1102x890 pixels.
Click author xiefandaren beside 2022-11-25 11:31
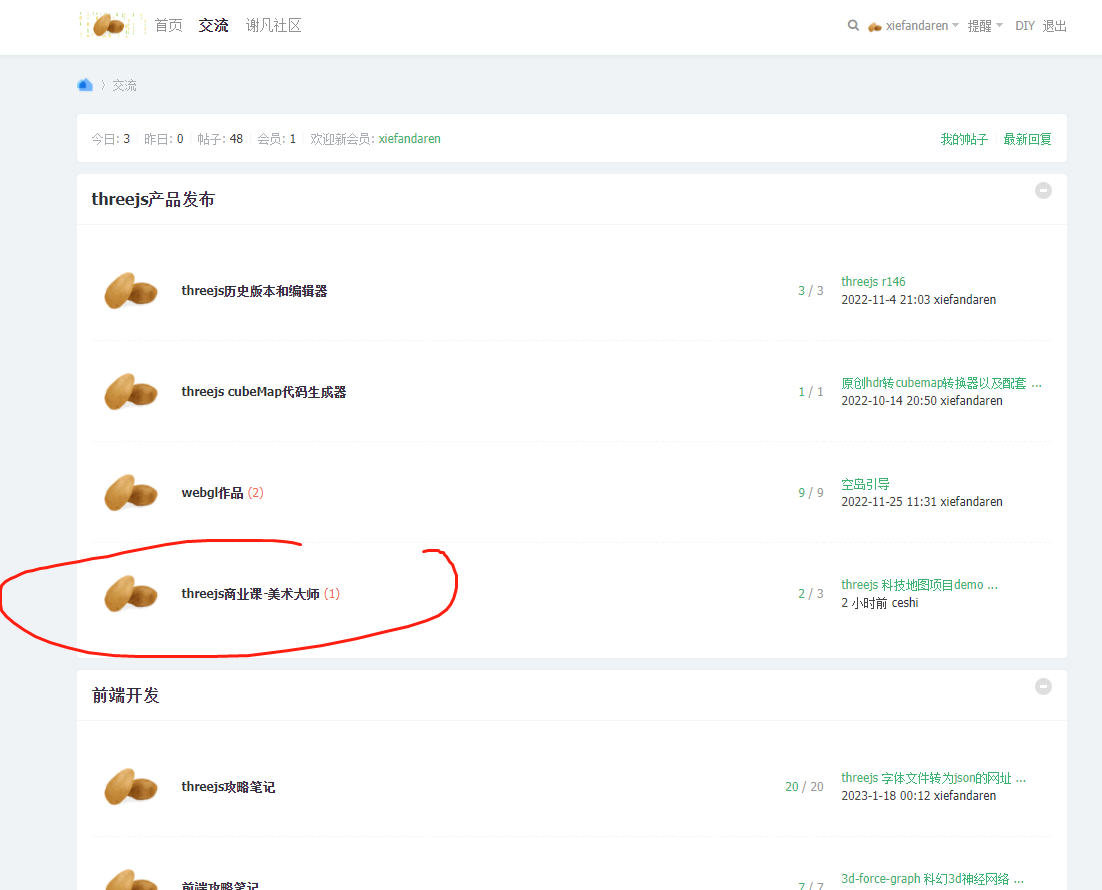tap(971, 501)
